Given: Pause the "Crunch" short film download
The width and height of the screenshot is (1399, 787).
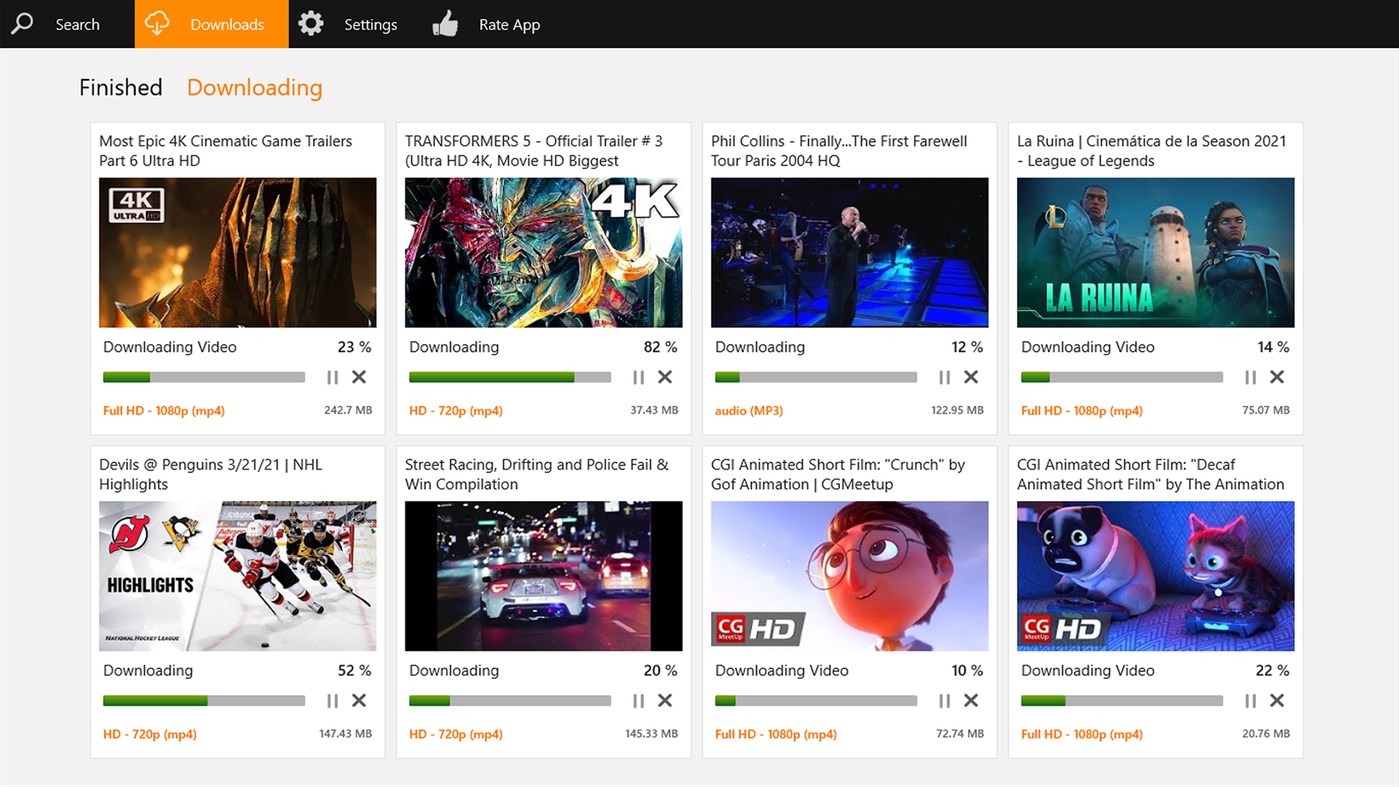Looking at the screenshot, I should 944,701.
